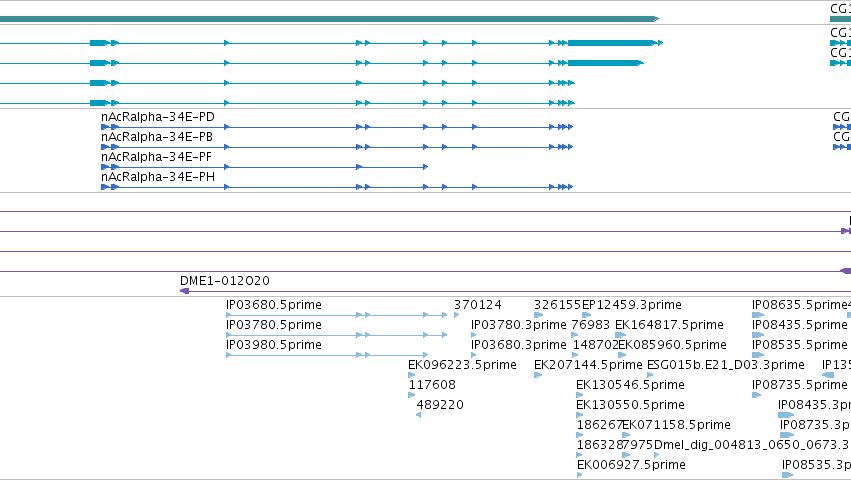Select the EK085960.5prime EST label
851x480 pixels.
[672, 345]
